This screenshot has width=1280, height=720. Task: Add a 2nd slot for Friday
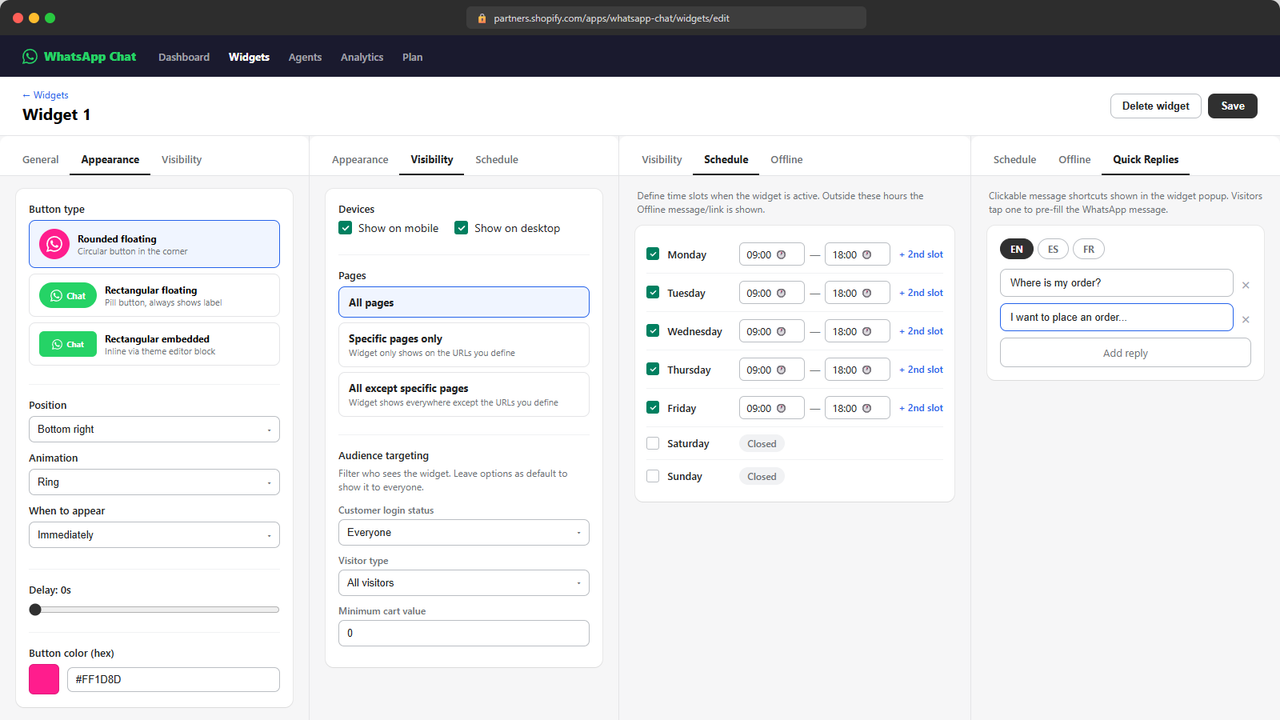click(921, 408)
